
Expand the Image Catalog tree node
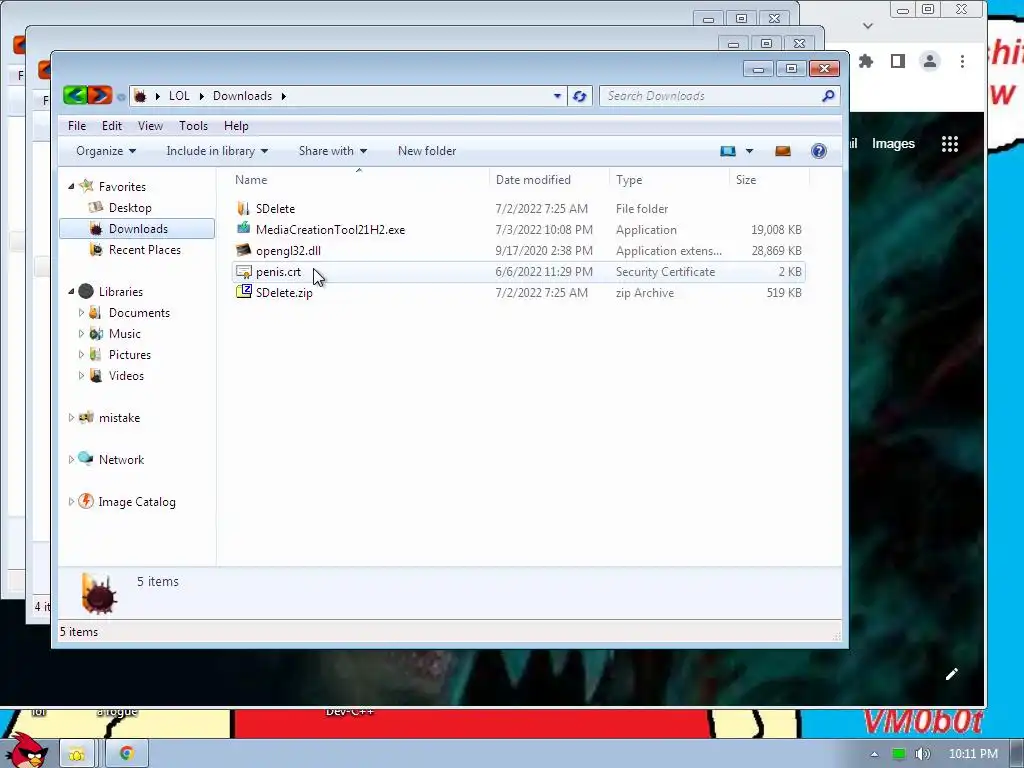click(x=71, y=502)
